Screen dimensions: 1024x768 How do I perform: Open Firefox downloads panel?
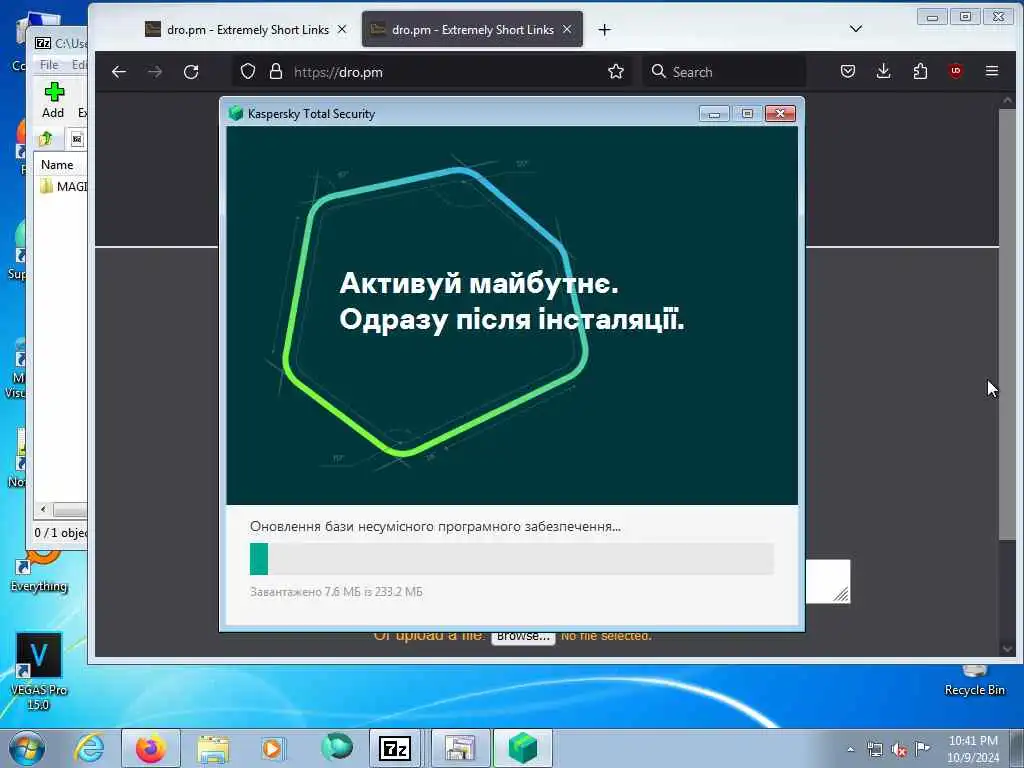point(884,71)
